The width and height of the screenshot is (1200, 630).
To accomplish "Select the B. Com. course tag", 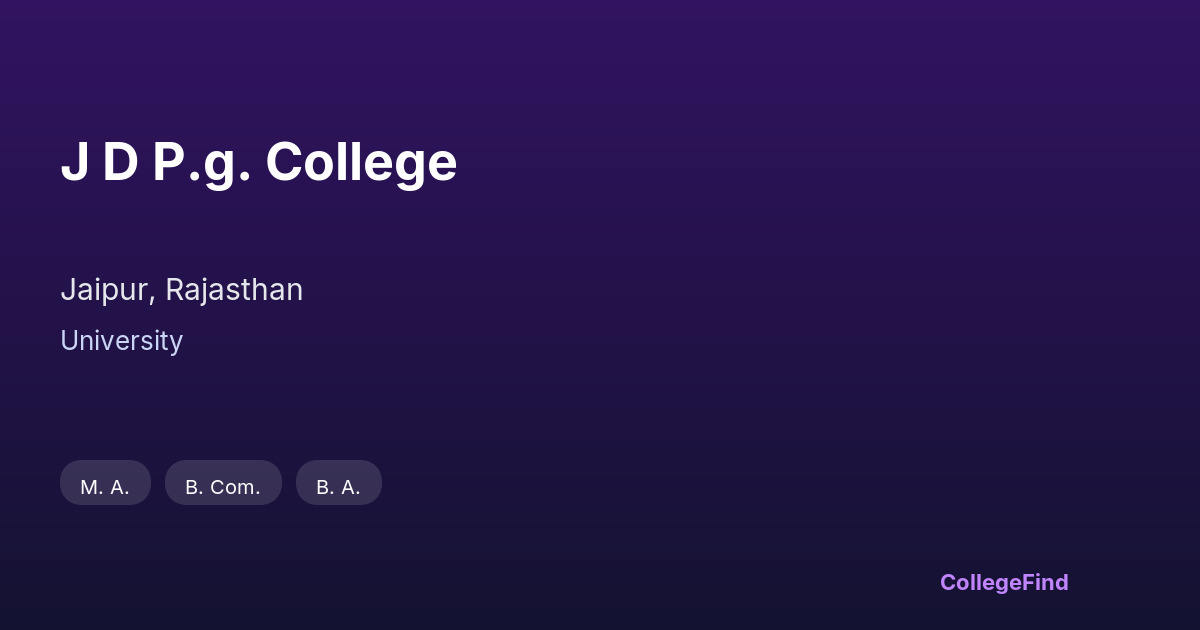I will (223, 483).
